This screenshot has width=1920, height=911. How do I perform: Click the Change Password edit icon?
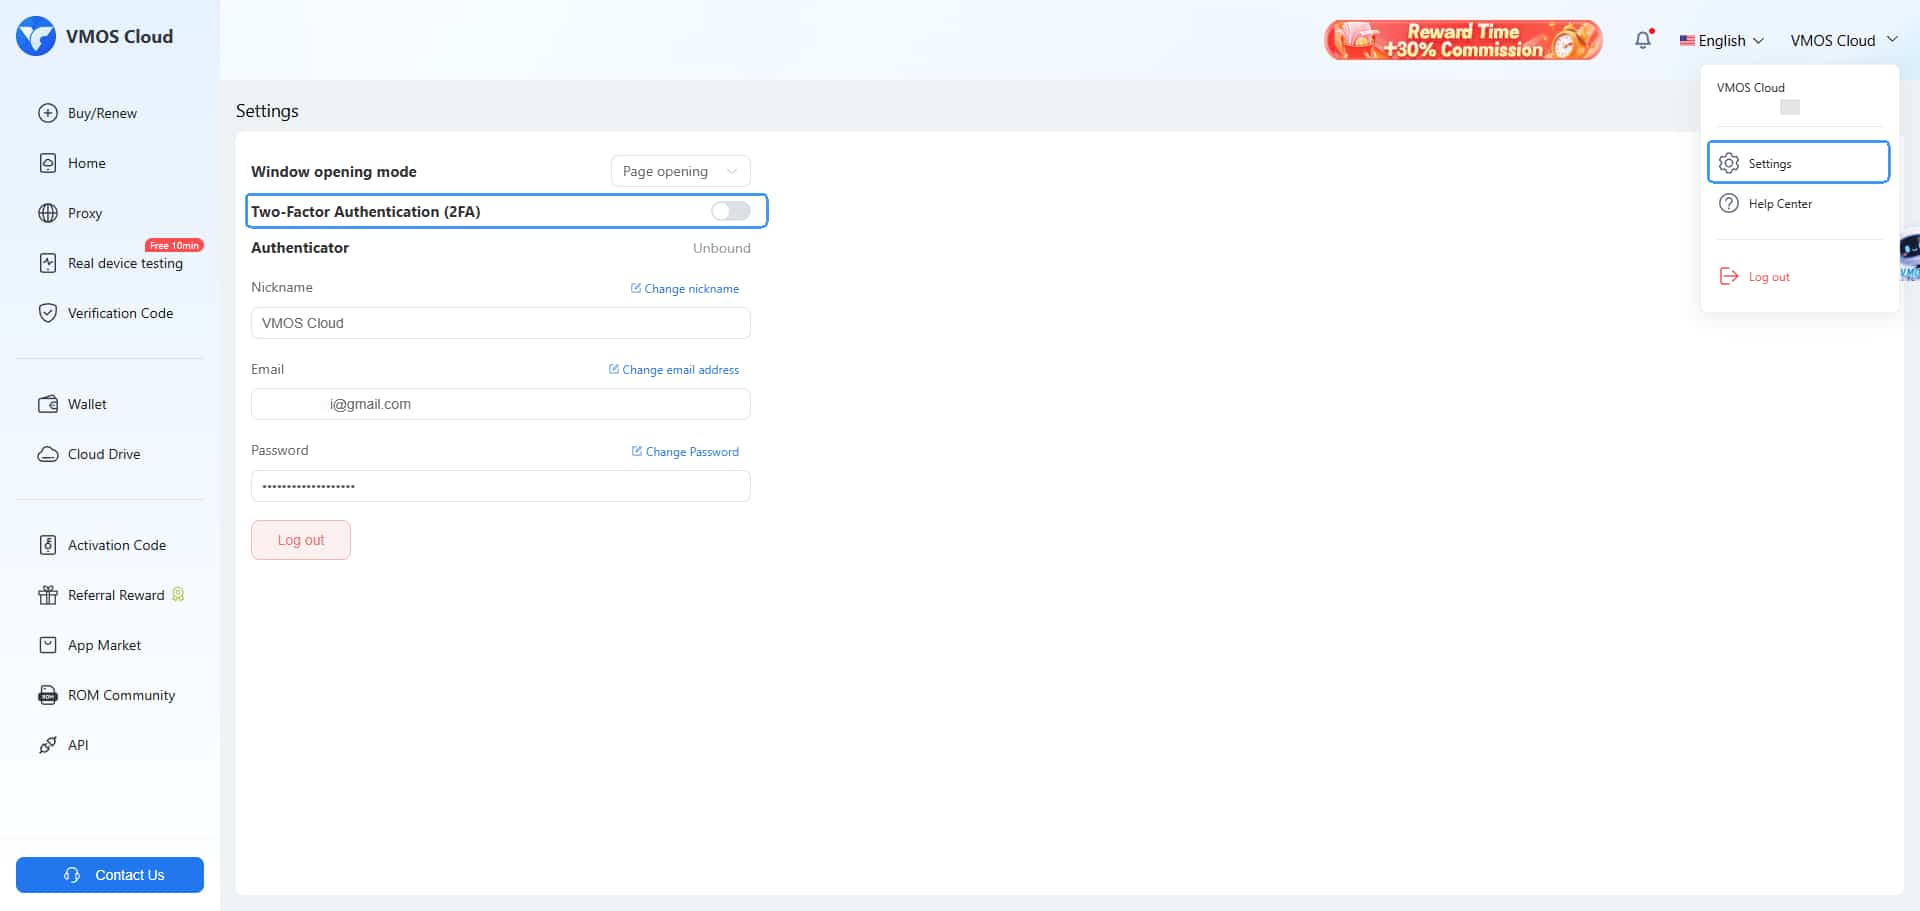tap(637, 451)
